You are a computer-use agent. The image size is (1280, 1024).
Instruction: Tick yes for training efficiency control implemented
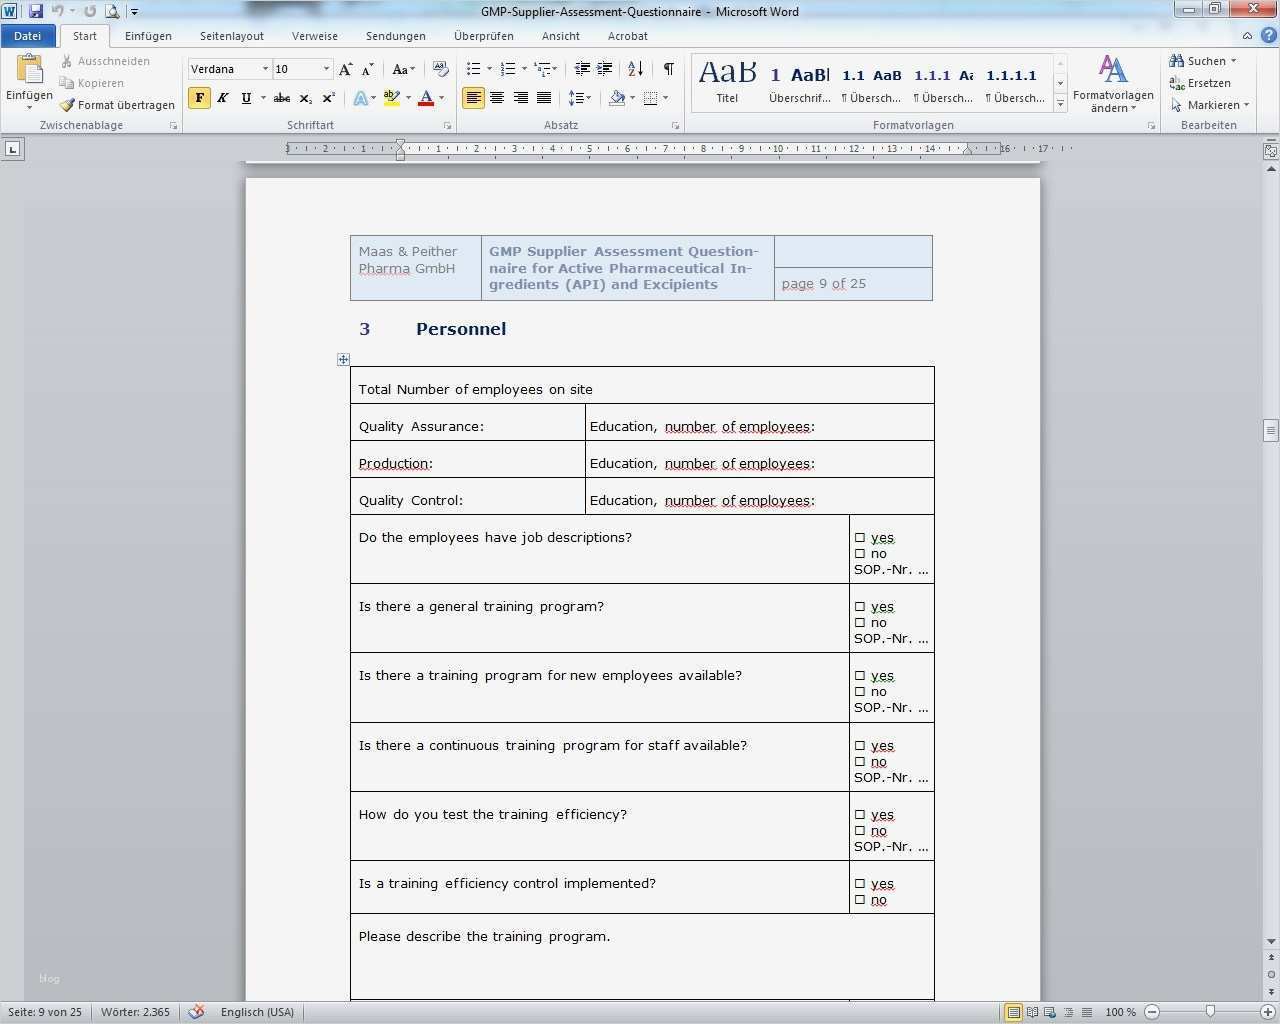(861, 883)
